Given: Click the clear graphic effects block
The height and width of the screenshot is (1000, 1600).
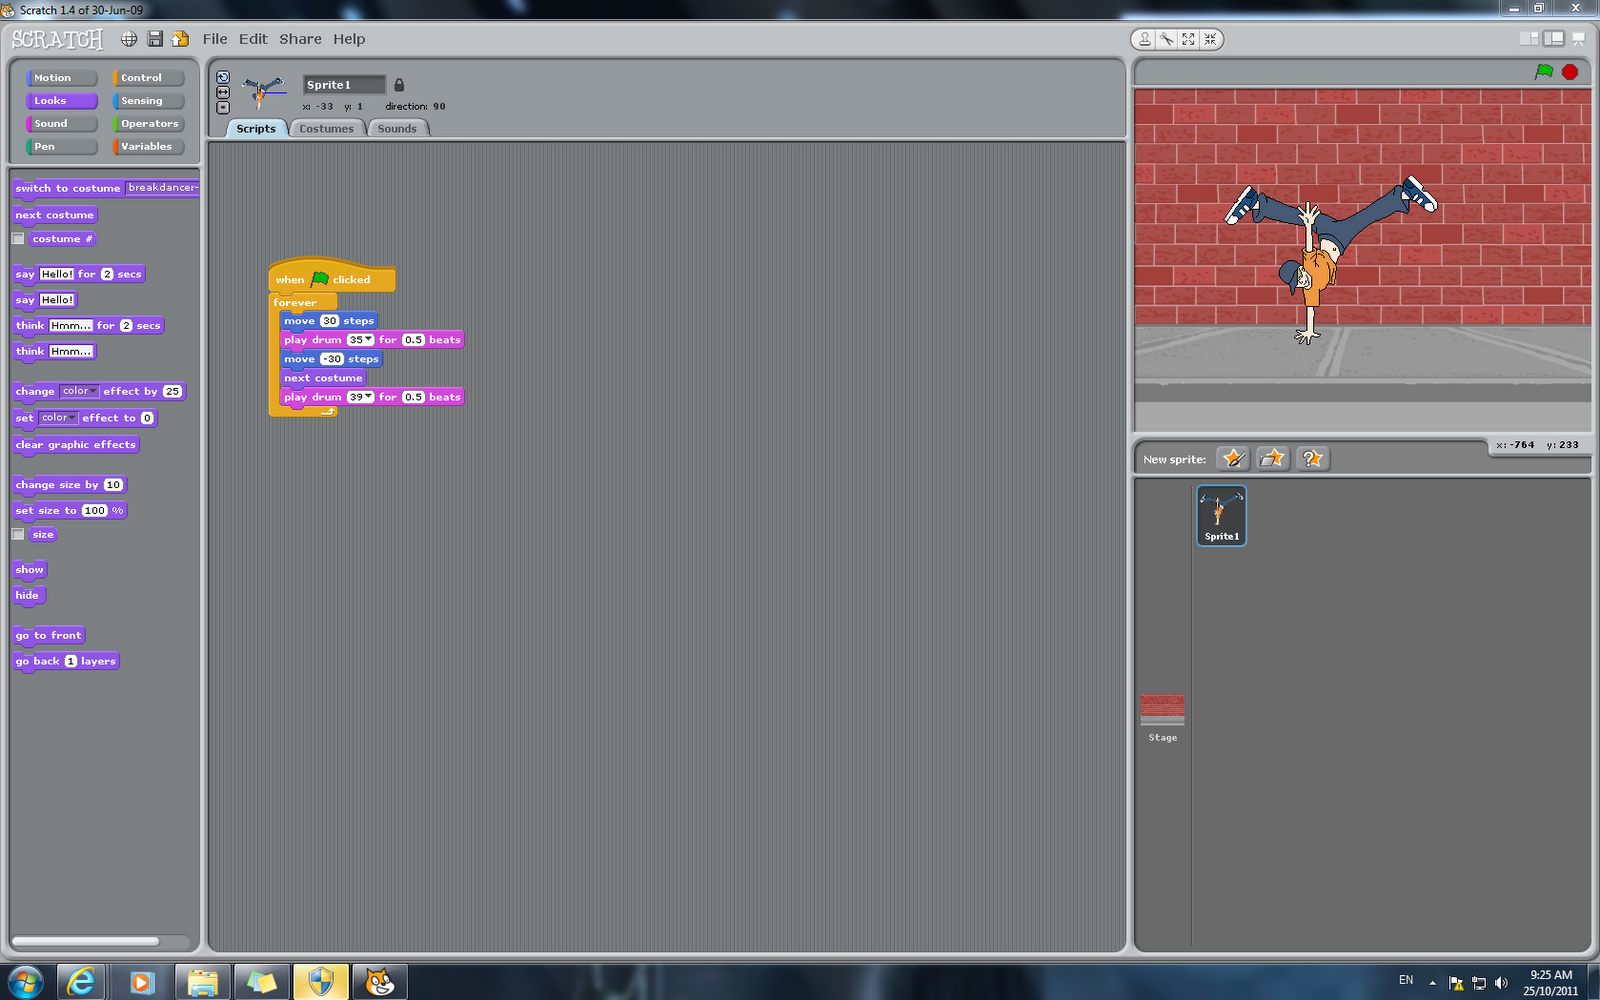Looking at the screenshot, I should [x=75, y=445].
